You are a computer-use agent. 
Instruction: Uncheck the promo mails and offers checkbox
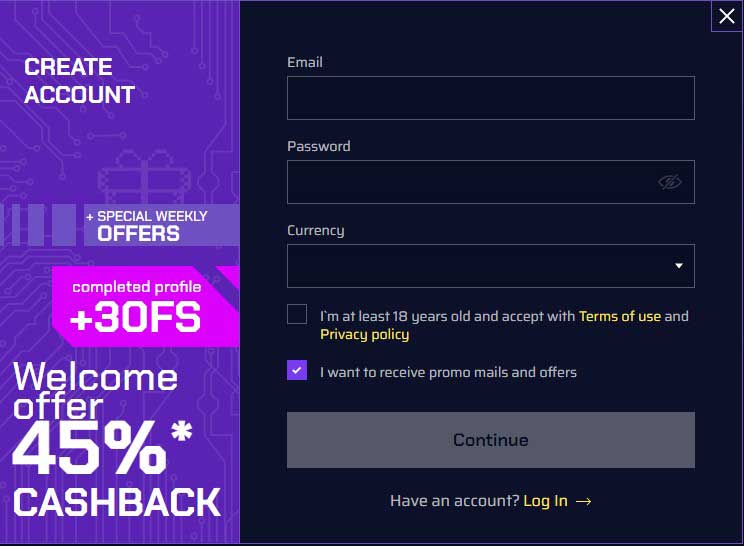(x=297, y=370)
